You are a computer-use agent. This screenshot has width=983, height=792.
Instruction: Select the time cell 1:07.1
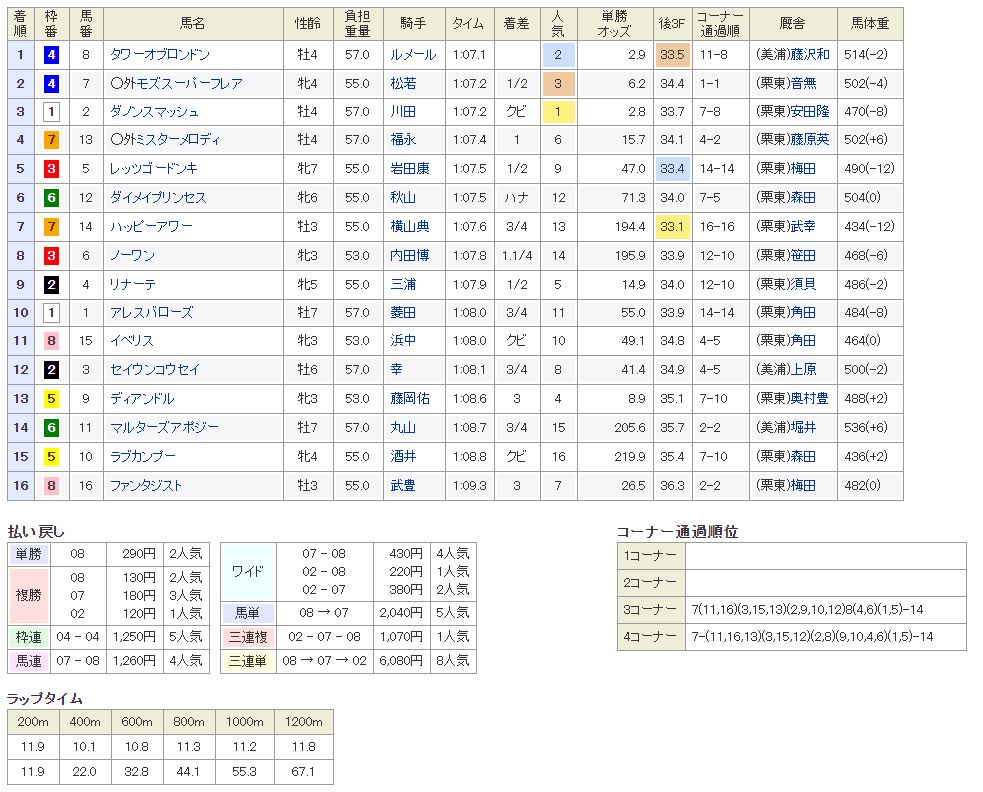click(470, 55)
